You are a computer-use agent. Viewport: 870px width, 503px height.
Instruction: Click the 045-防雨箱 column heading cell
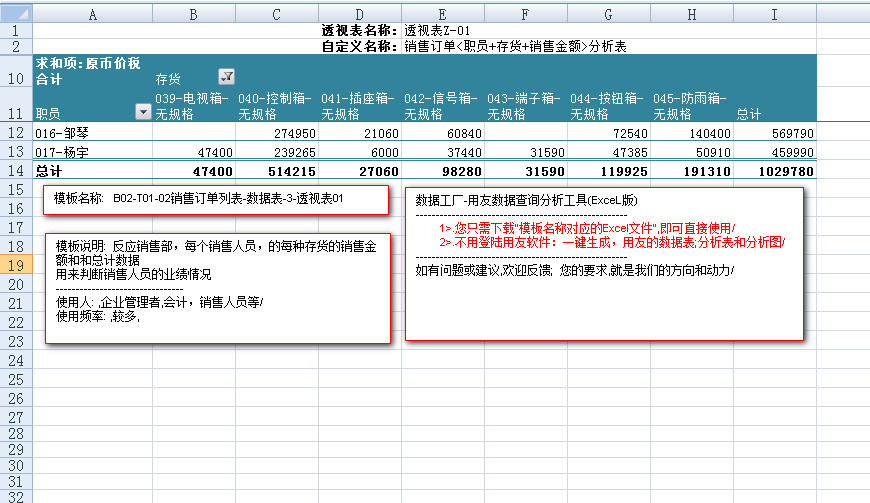tap(691, 106)
